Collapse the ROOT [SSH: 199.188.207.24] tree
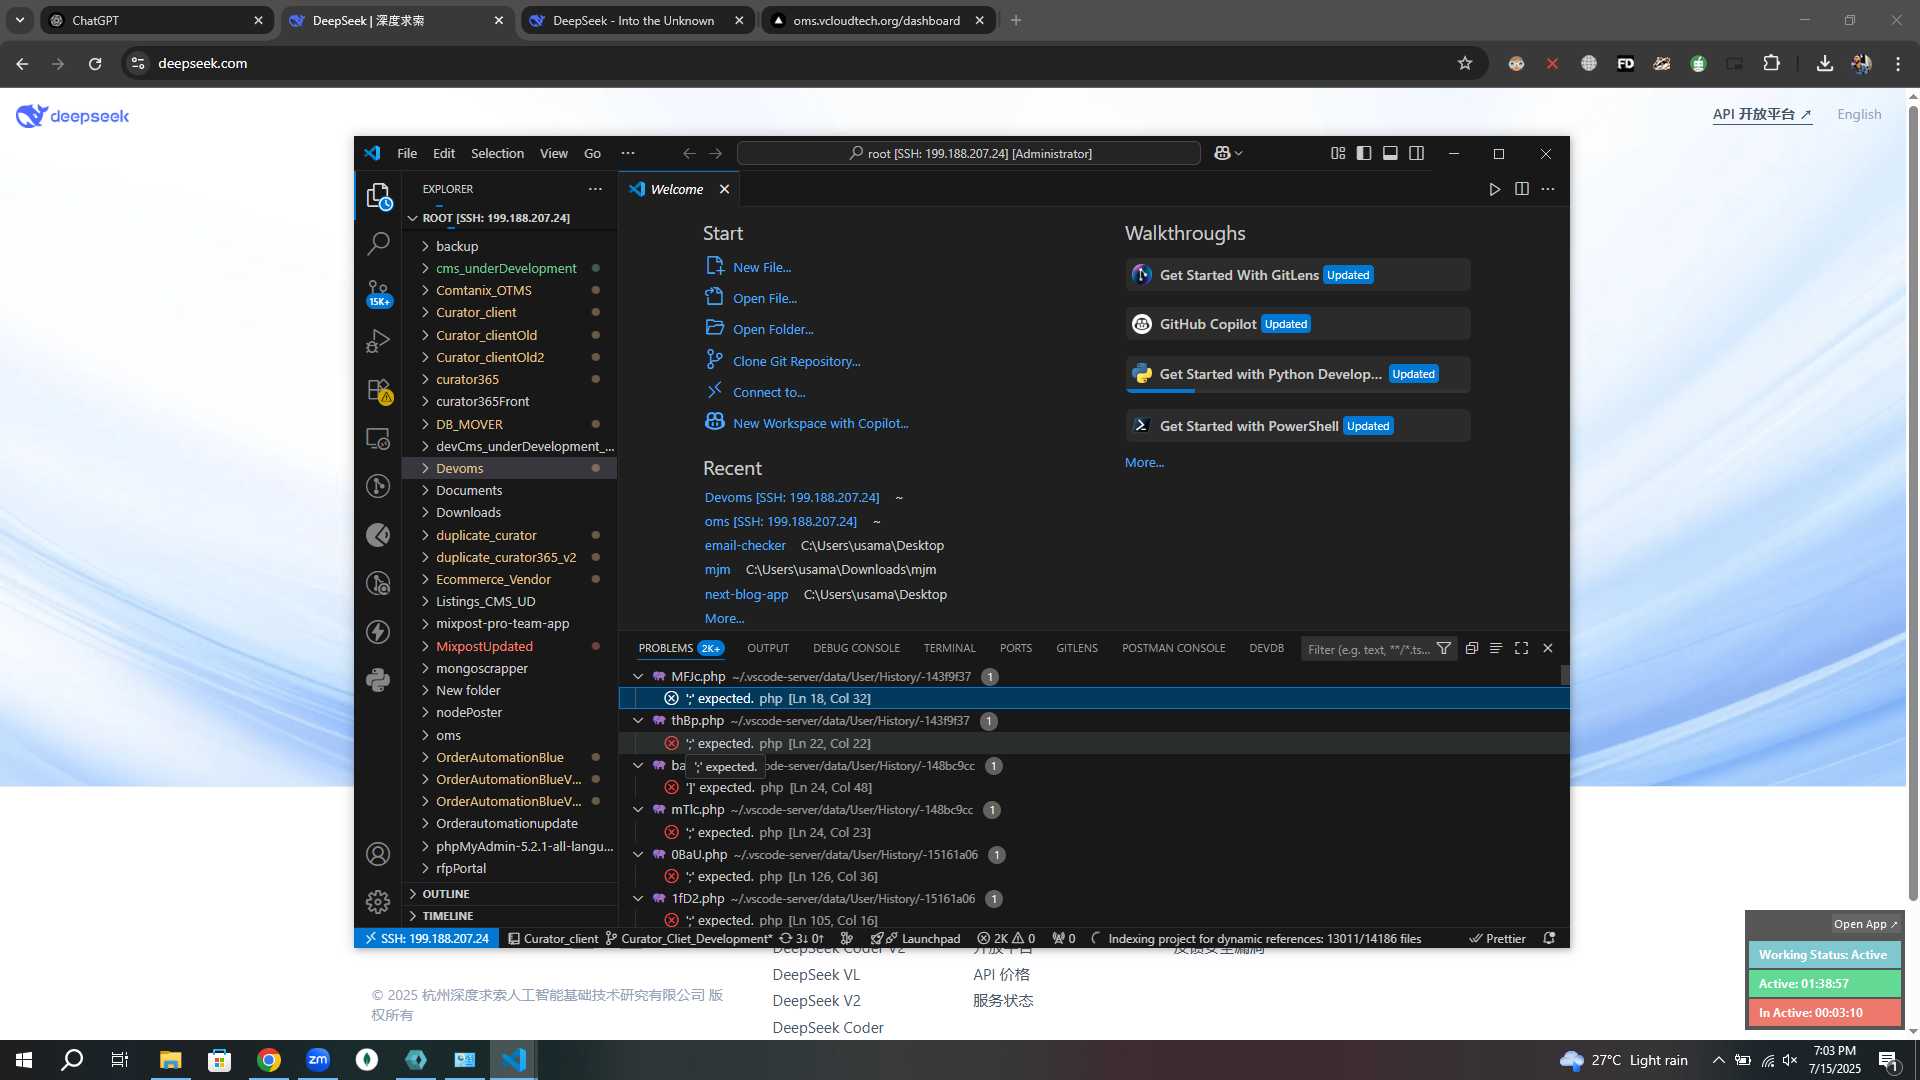Screen dimensions: 1920x1080 412,218
